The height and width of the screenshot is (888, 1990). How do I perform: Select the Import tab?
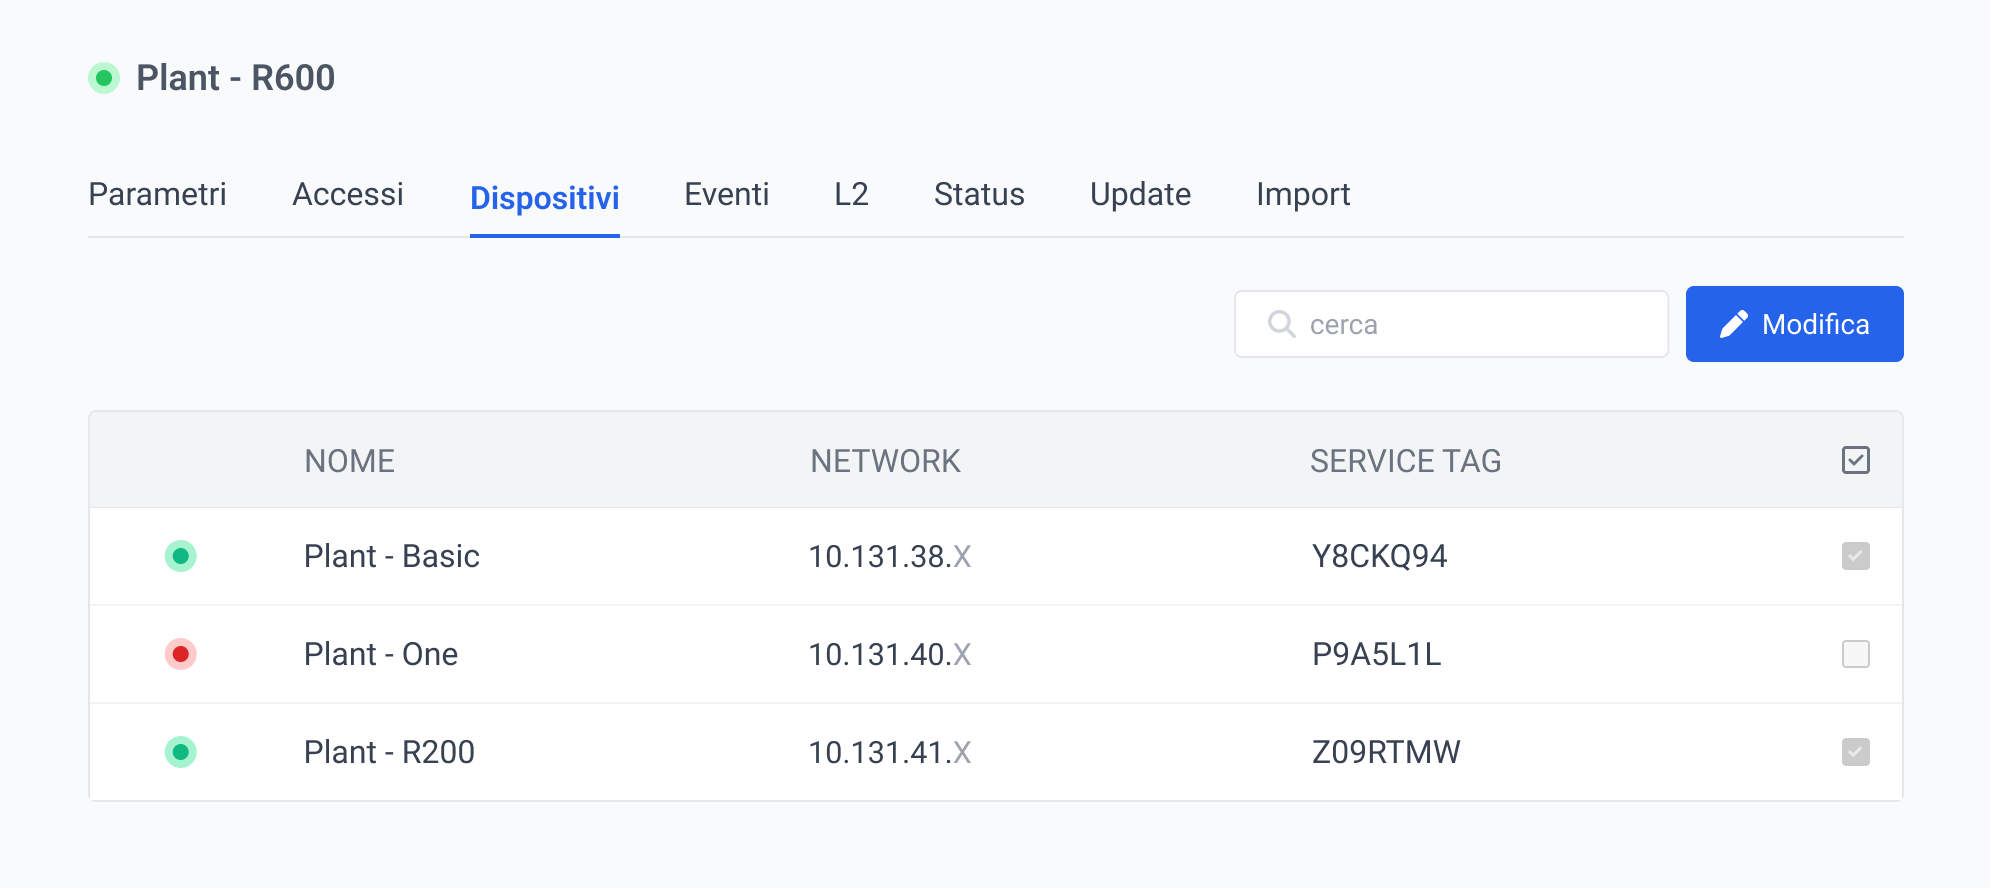[x=1303, y=194]
